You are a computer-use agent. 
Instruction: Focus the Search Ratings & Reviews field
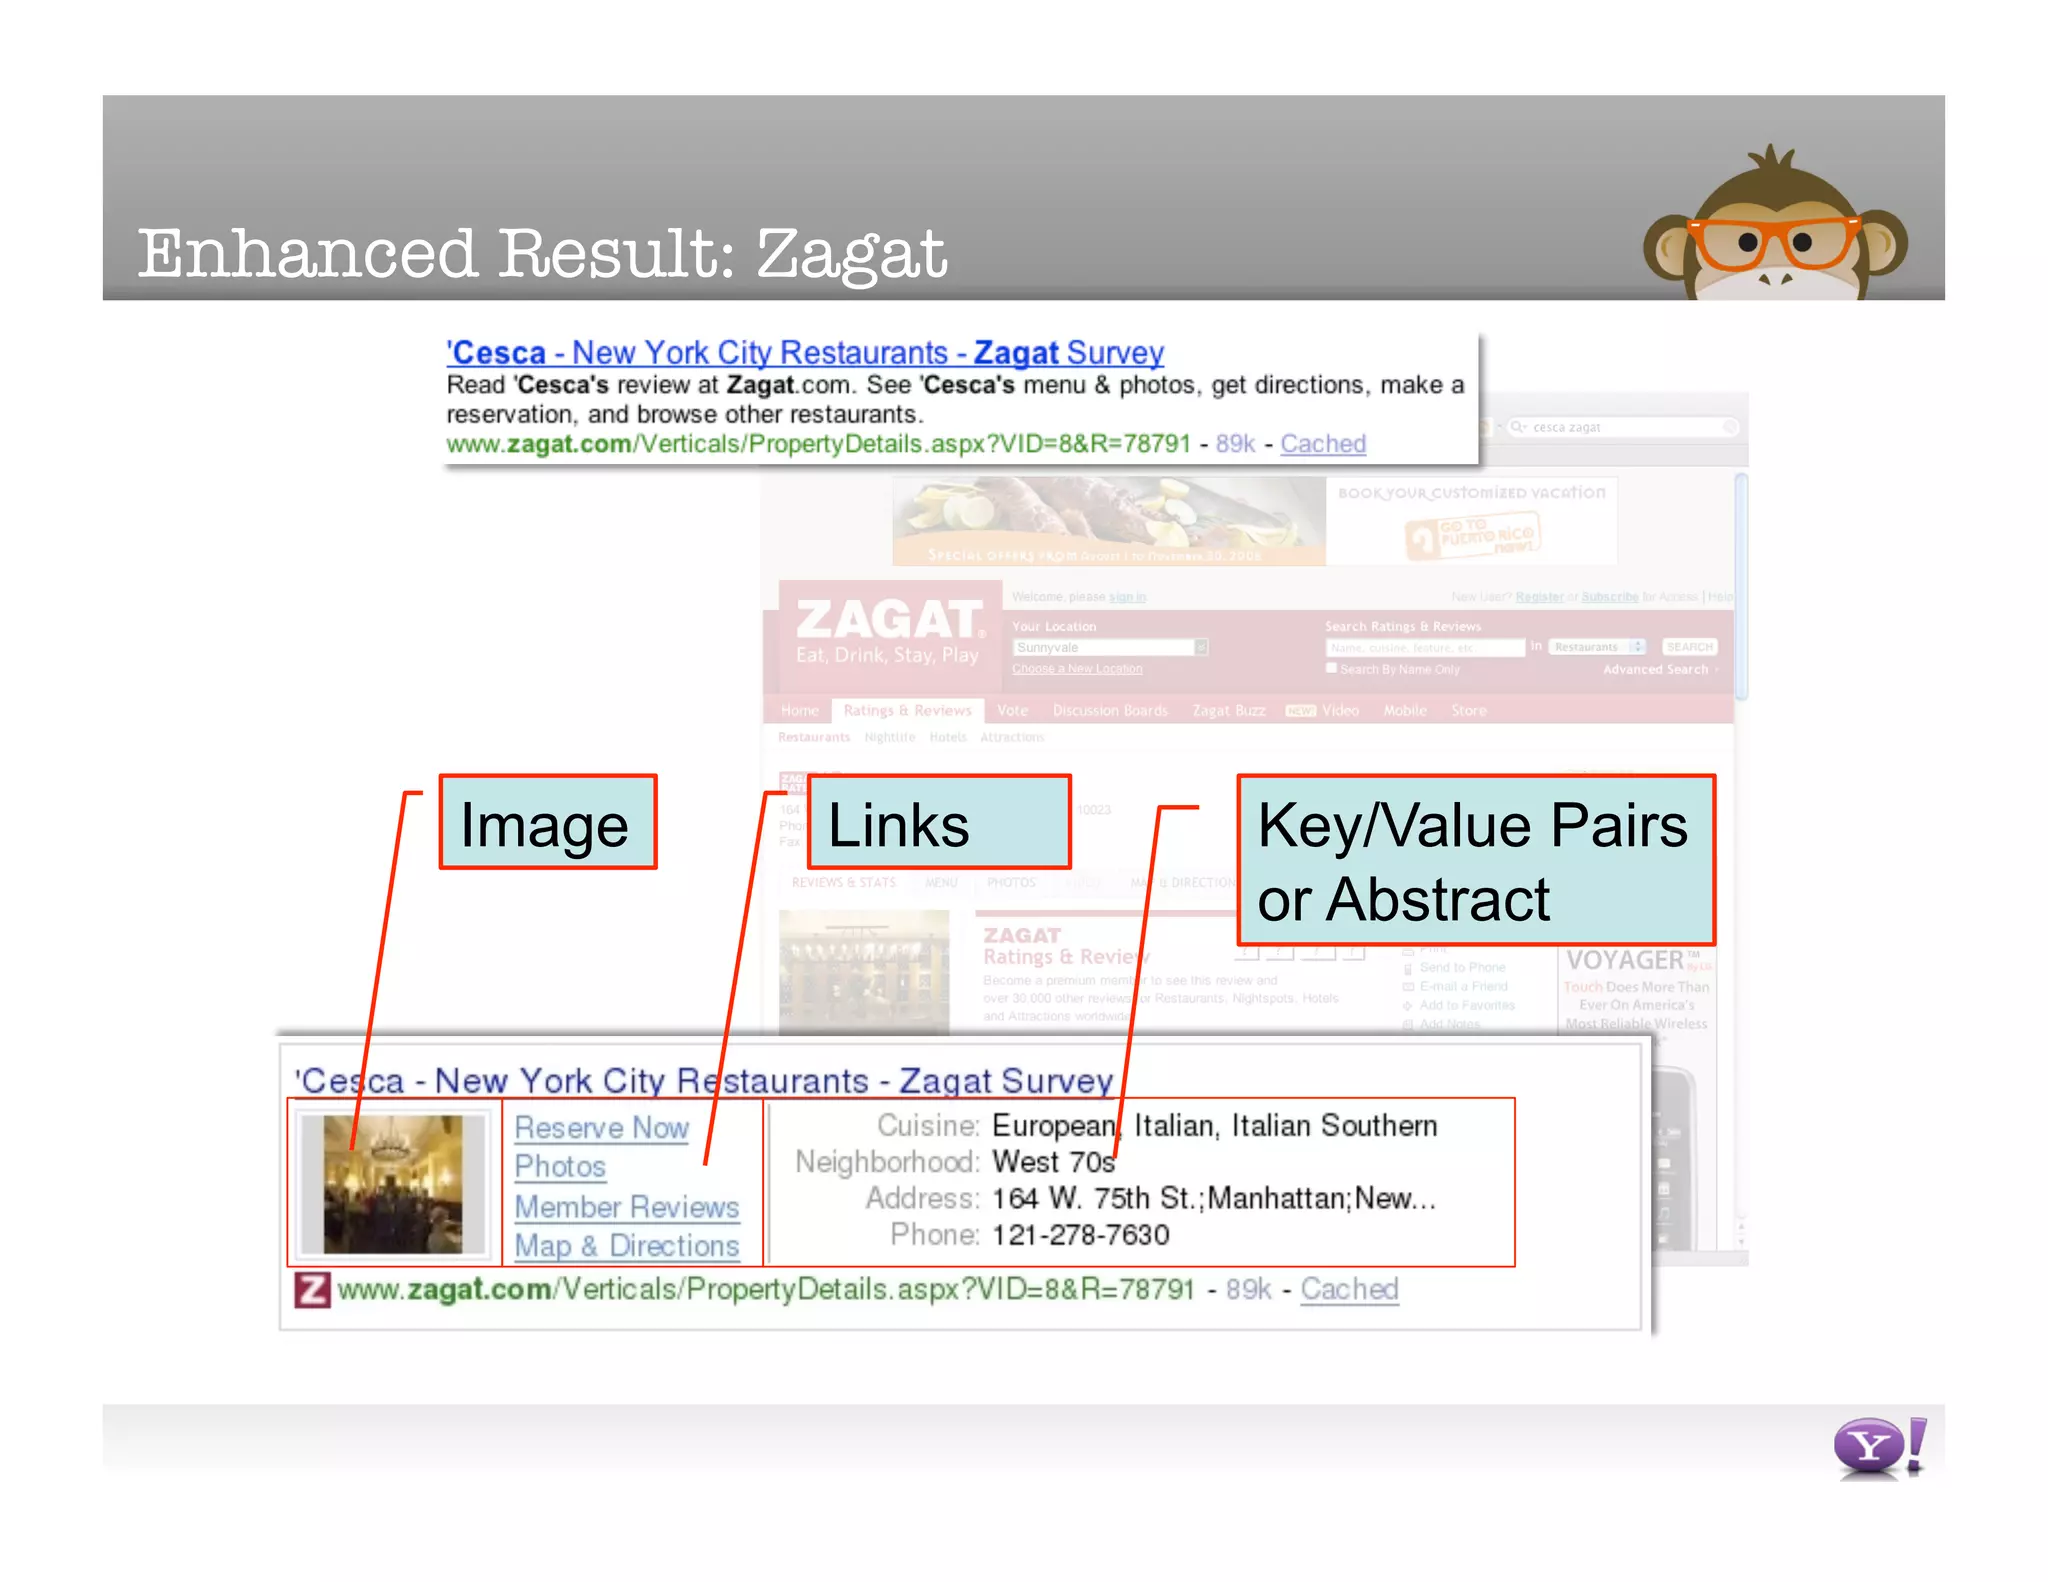[1425, 648]
